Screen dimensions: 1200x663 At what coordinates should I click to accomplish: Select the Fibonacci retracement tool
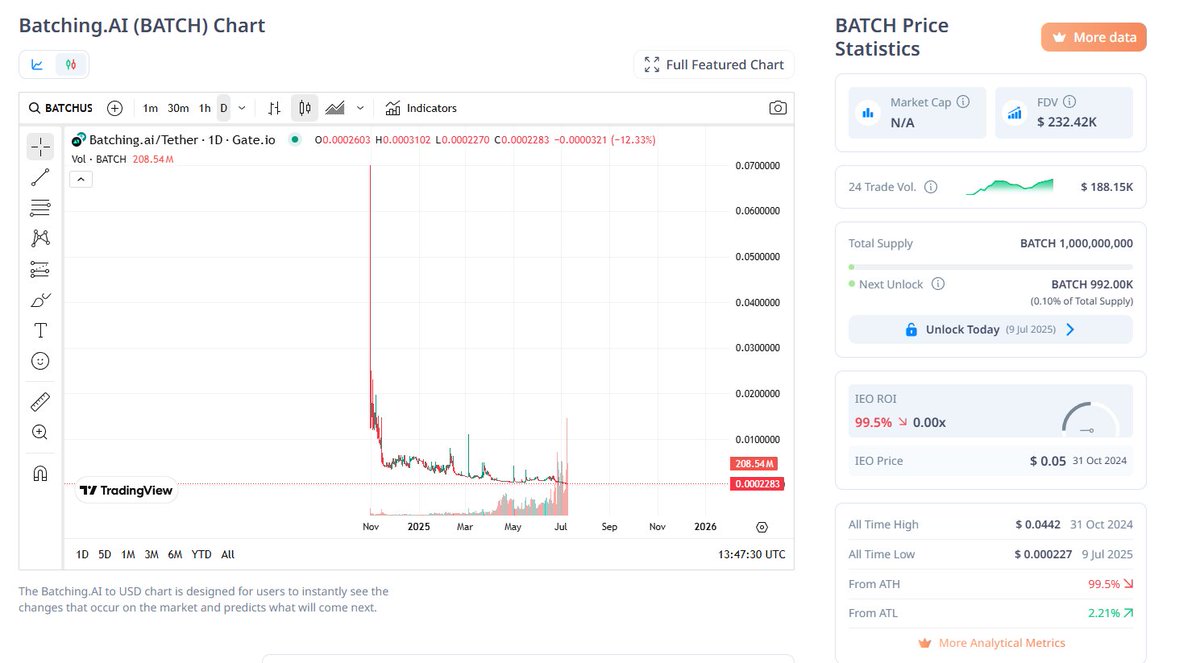pos(40,208)
